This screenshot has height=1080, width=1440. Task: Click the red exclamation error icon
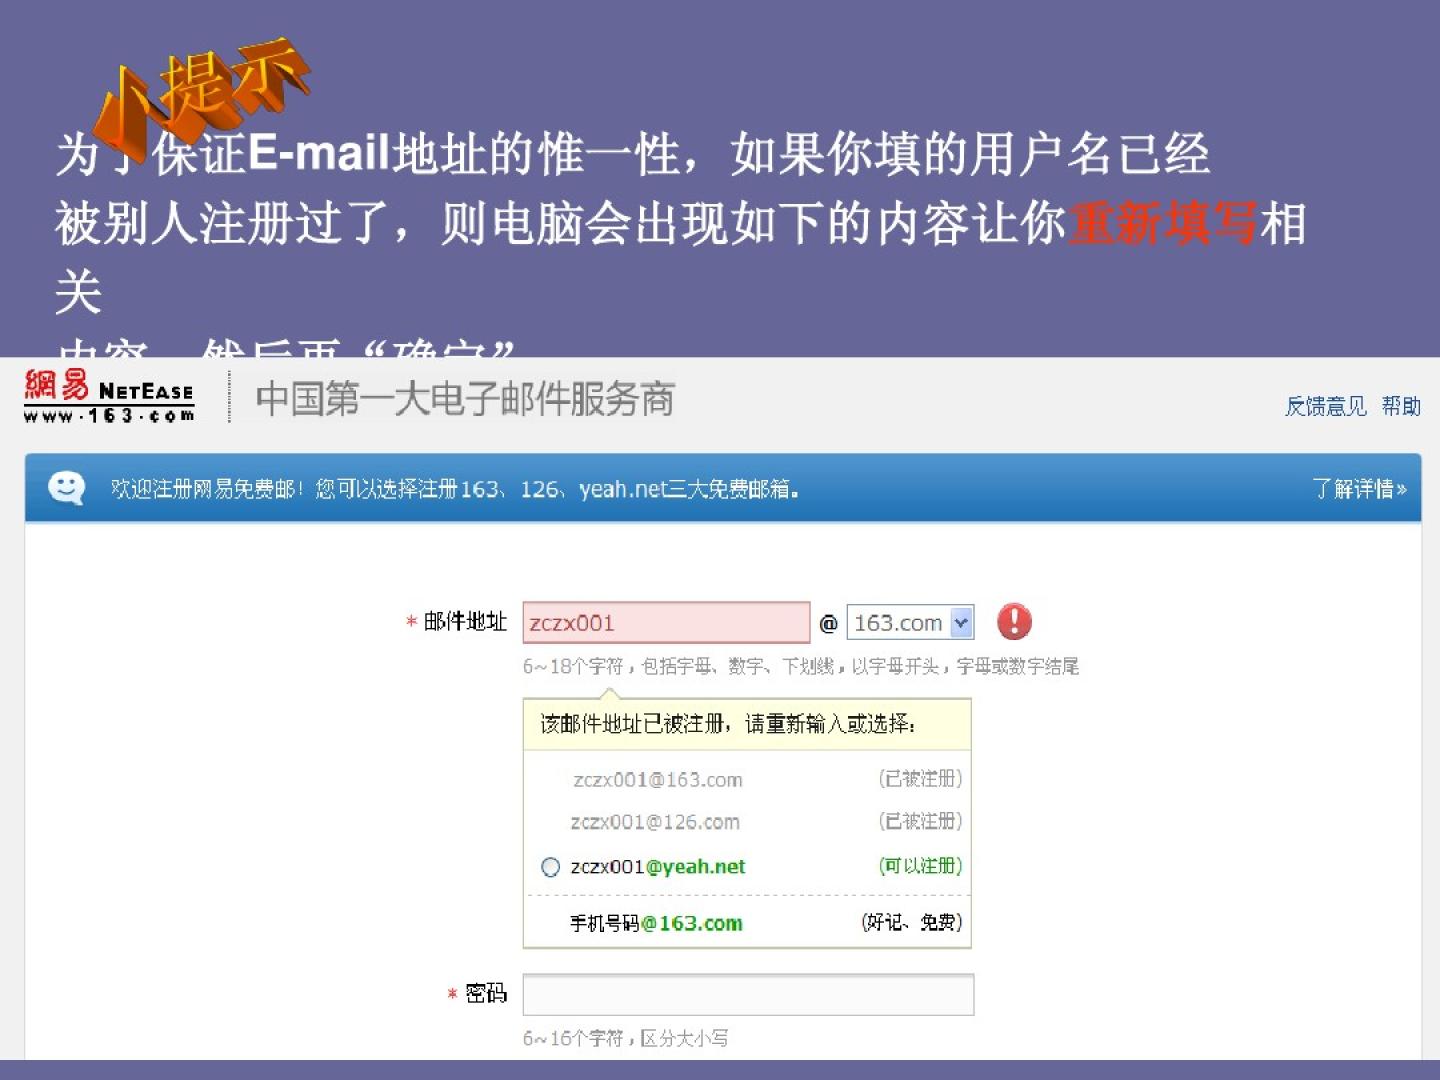pos(1014,622)
